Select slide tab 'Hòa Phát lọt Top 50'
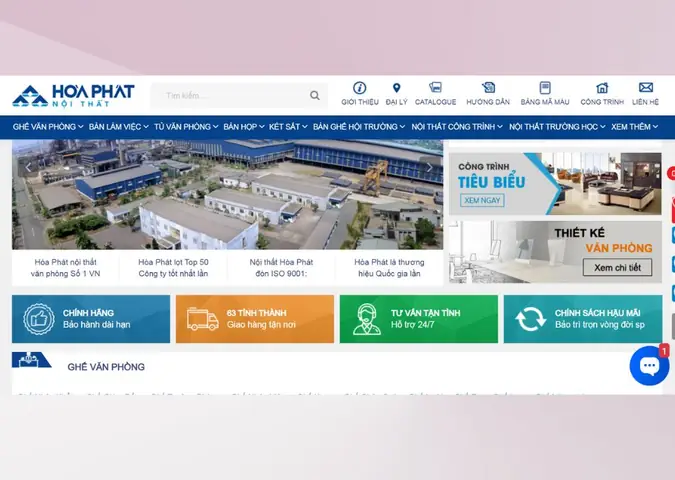This screenshot has height=480, width=675. click(173, 268)
